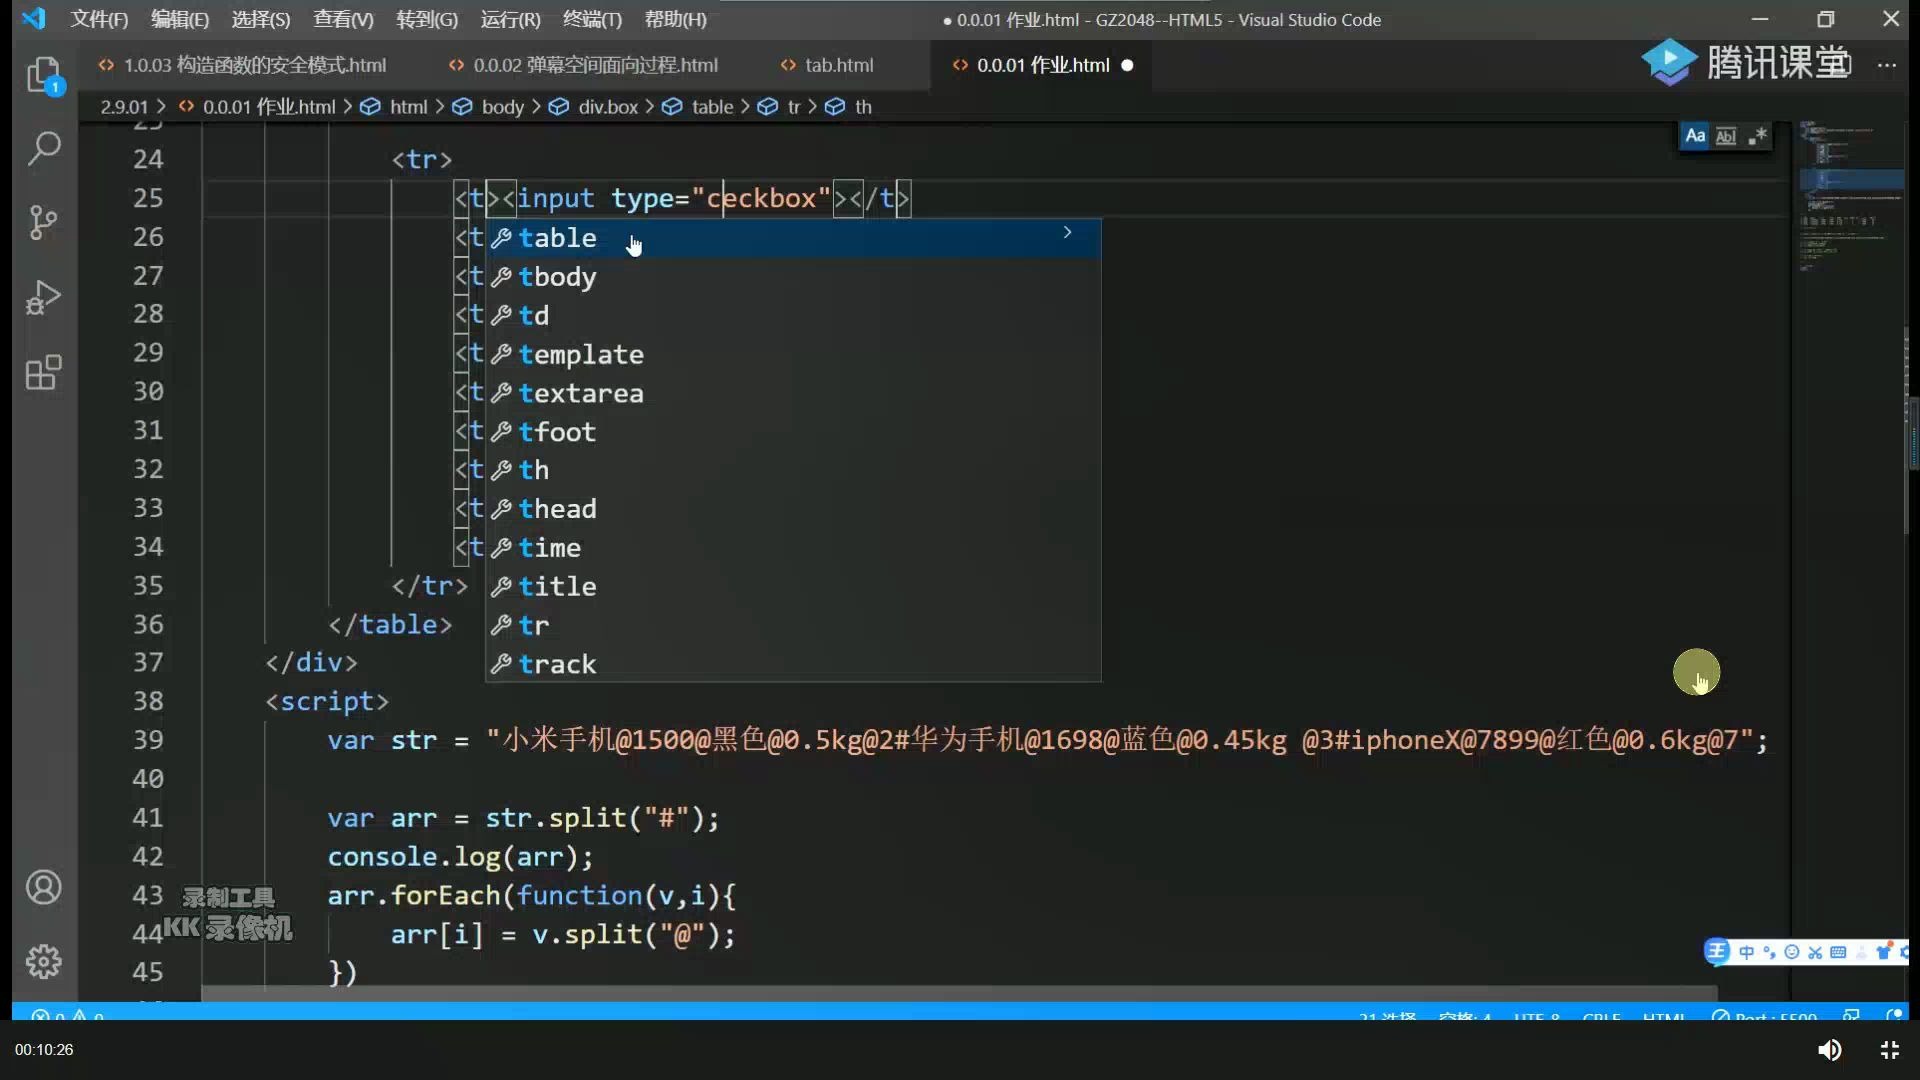Viewport: 1920px width, 1080px height.
Task: Toggle Use Regular Expression option
Action: (x=1757, y=136)
